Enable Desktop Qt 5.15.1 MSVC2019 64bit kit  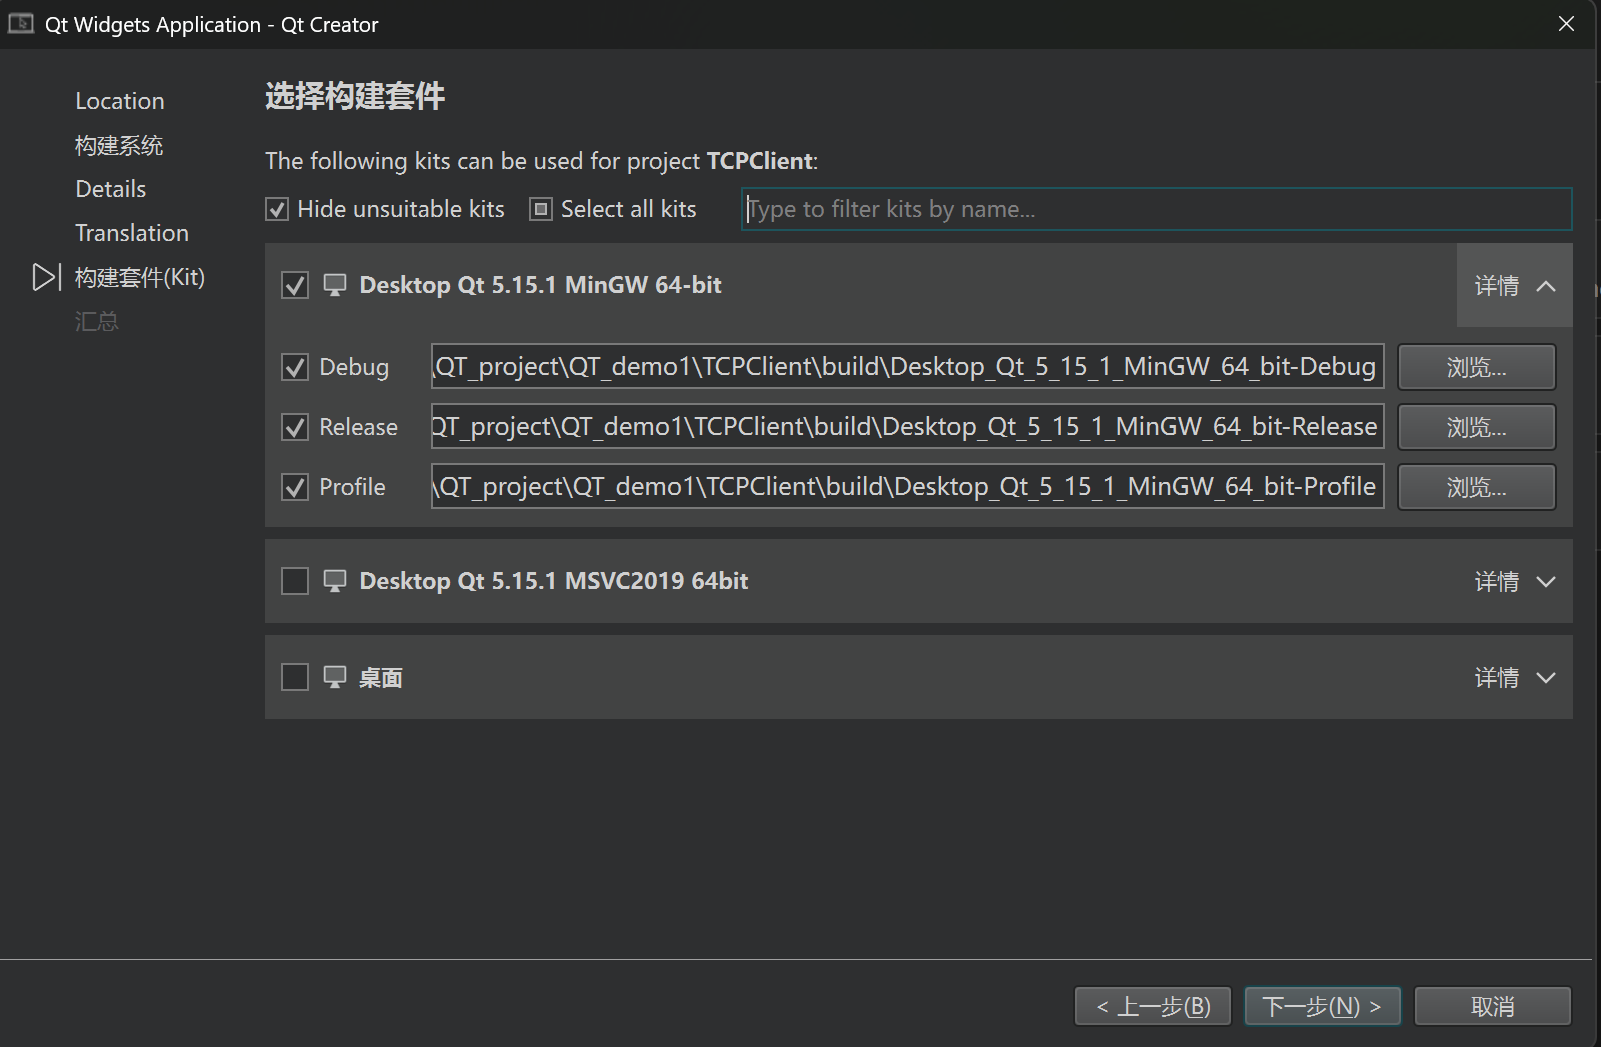(x=295, y=581)
